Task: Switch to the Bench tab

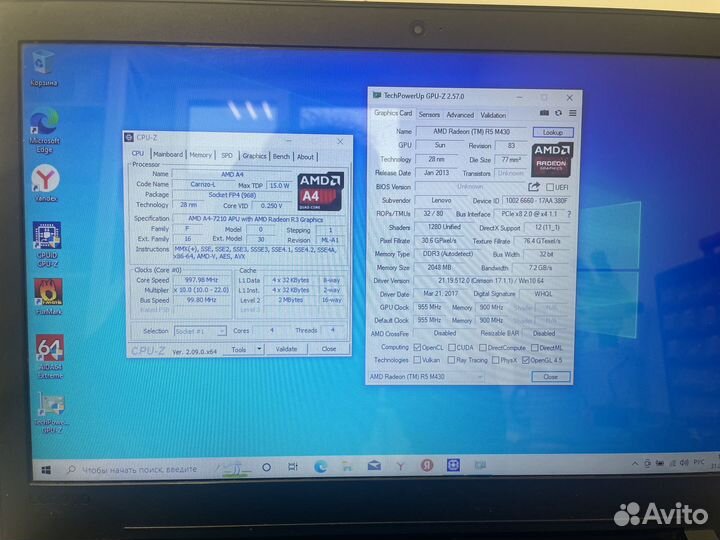Action: click(281, 157)
